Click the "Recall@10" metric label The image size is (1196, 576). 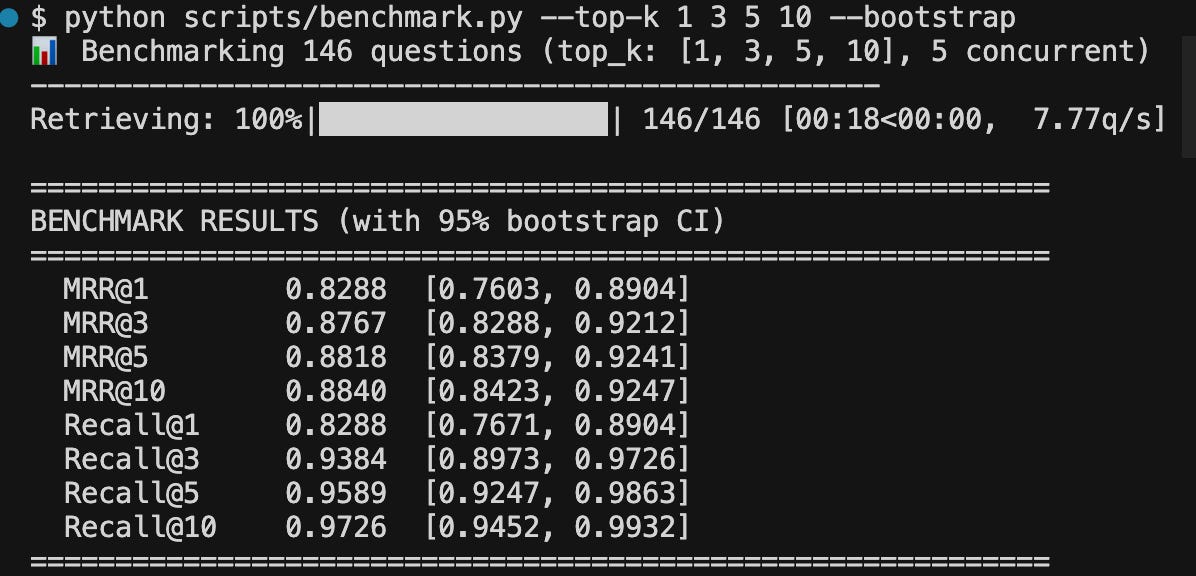[140, 526]
